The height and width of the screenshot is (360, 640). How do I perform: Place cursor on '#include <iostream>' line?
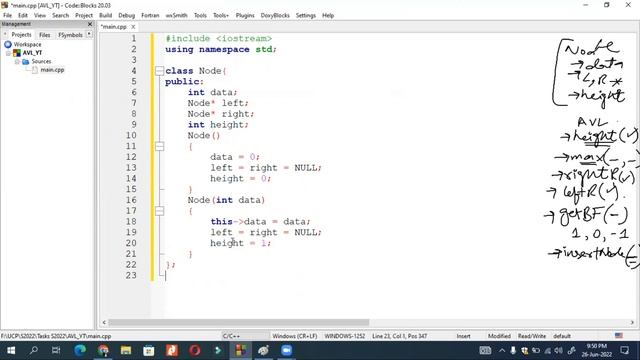(x=219, y=38)
